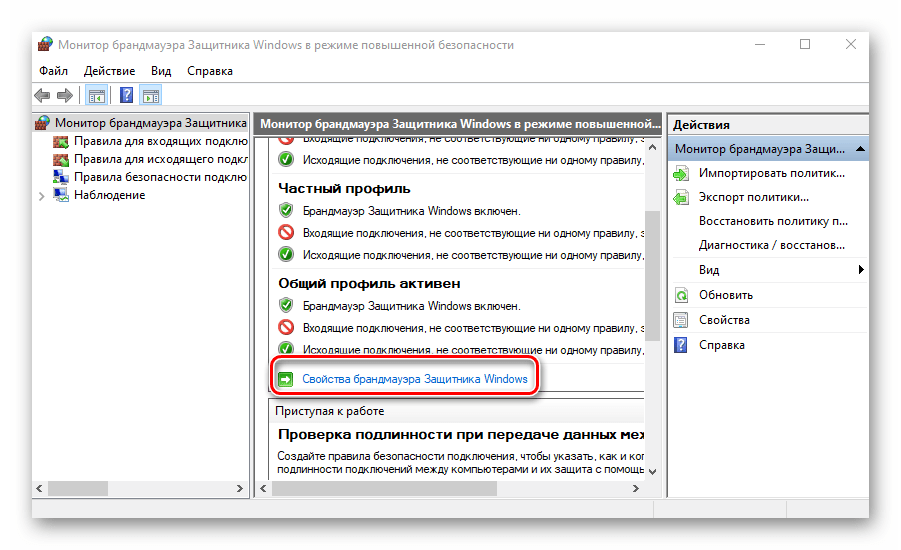Click the Частный профиль heading
901x550 pixels.
pos(344,189)
